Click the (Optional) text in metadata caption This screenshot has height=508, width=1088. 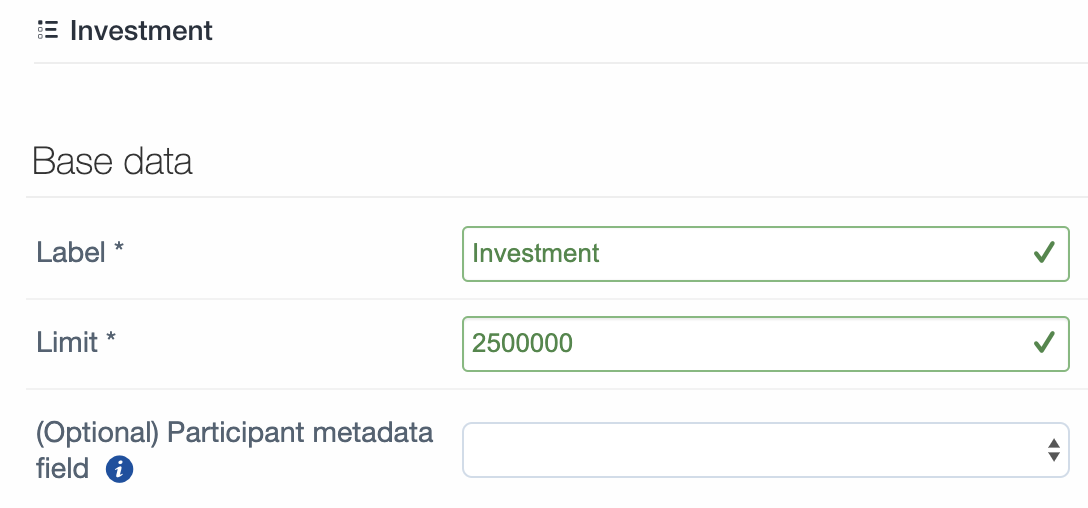tap(98, 433)
